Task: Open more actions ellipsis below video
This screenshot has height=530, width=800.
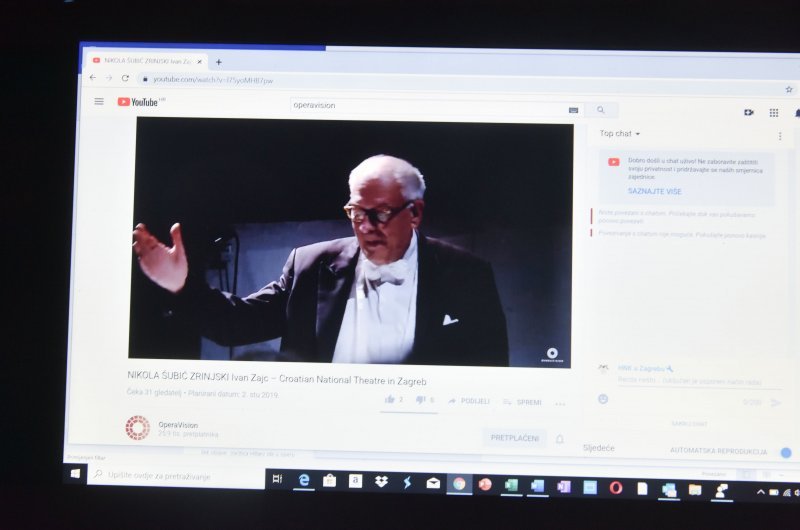Action: [x=560, y=404]
